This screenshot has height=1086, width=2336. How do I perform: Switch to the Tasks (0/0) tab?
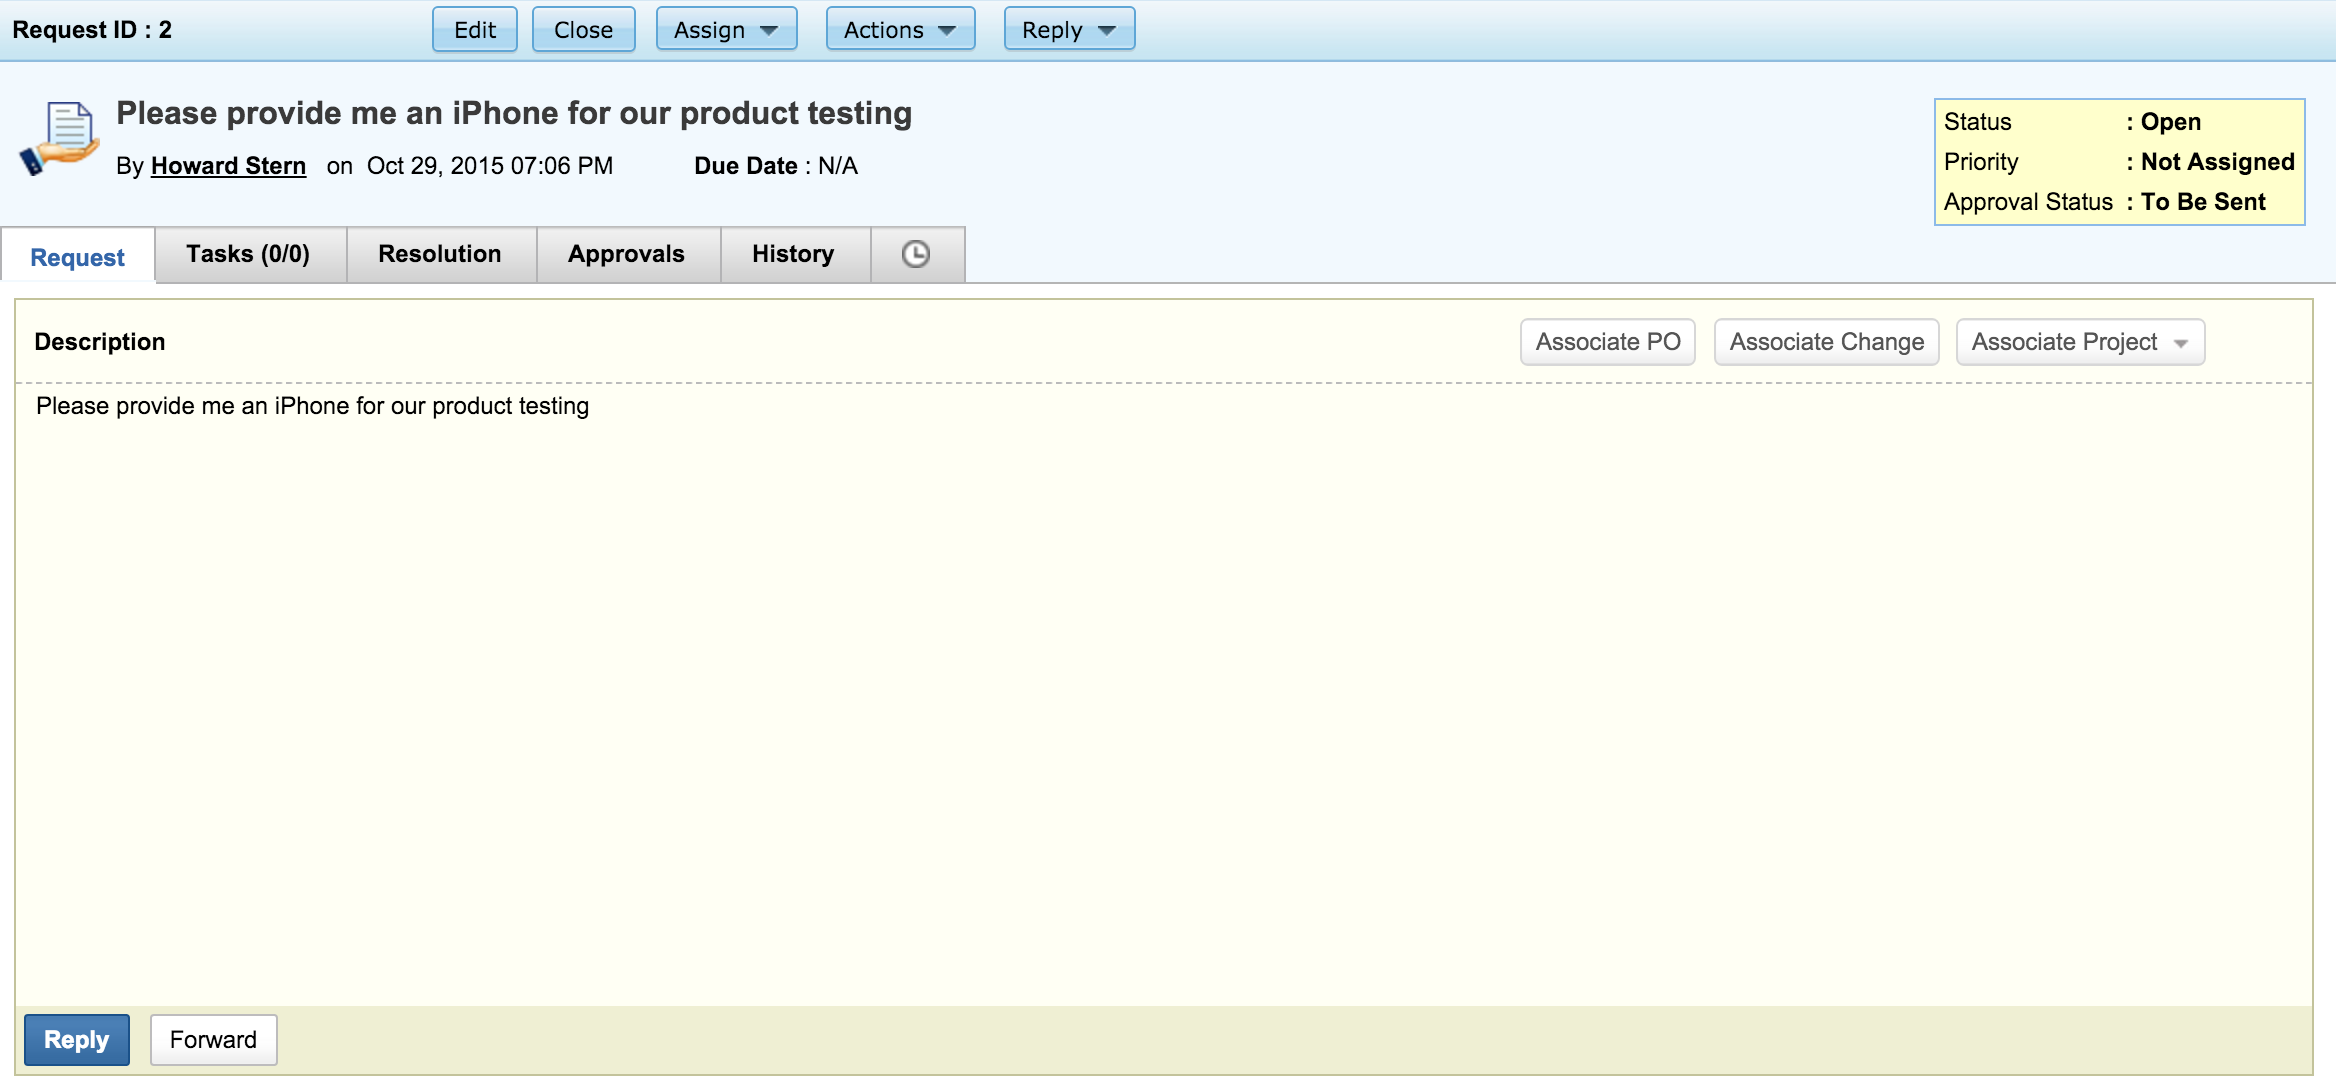[x=248, y=254]
